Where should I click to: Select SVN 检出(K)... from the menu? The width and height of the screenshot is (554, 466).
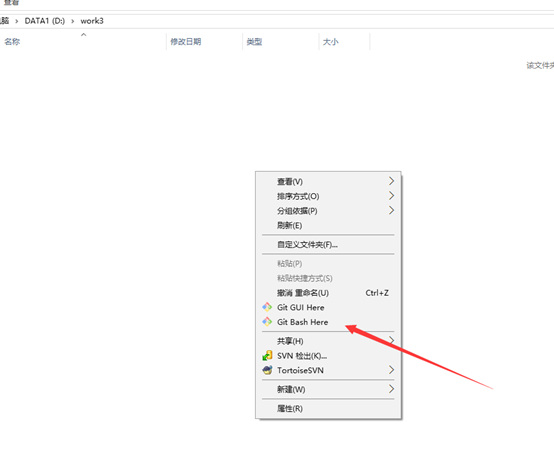click(328, 356)
